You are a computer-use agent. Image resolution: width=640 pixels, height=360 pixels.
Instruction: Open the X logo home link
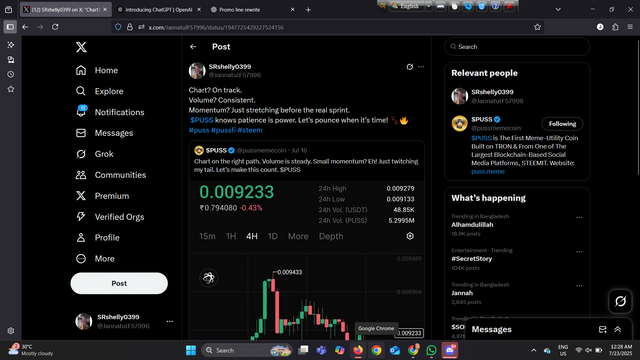coord(81,47)
